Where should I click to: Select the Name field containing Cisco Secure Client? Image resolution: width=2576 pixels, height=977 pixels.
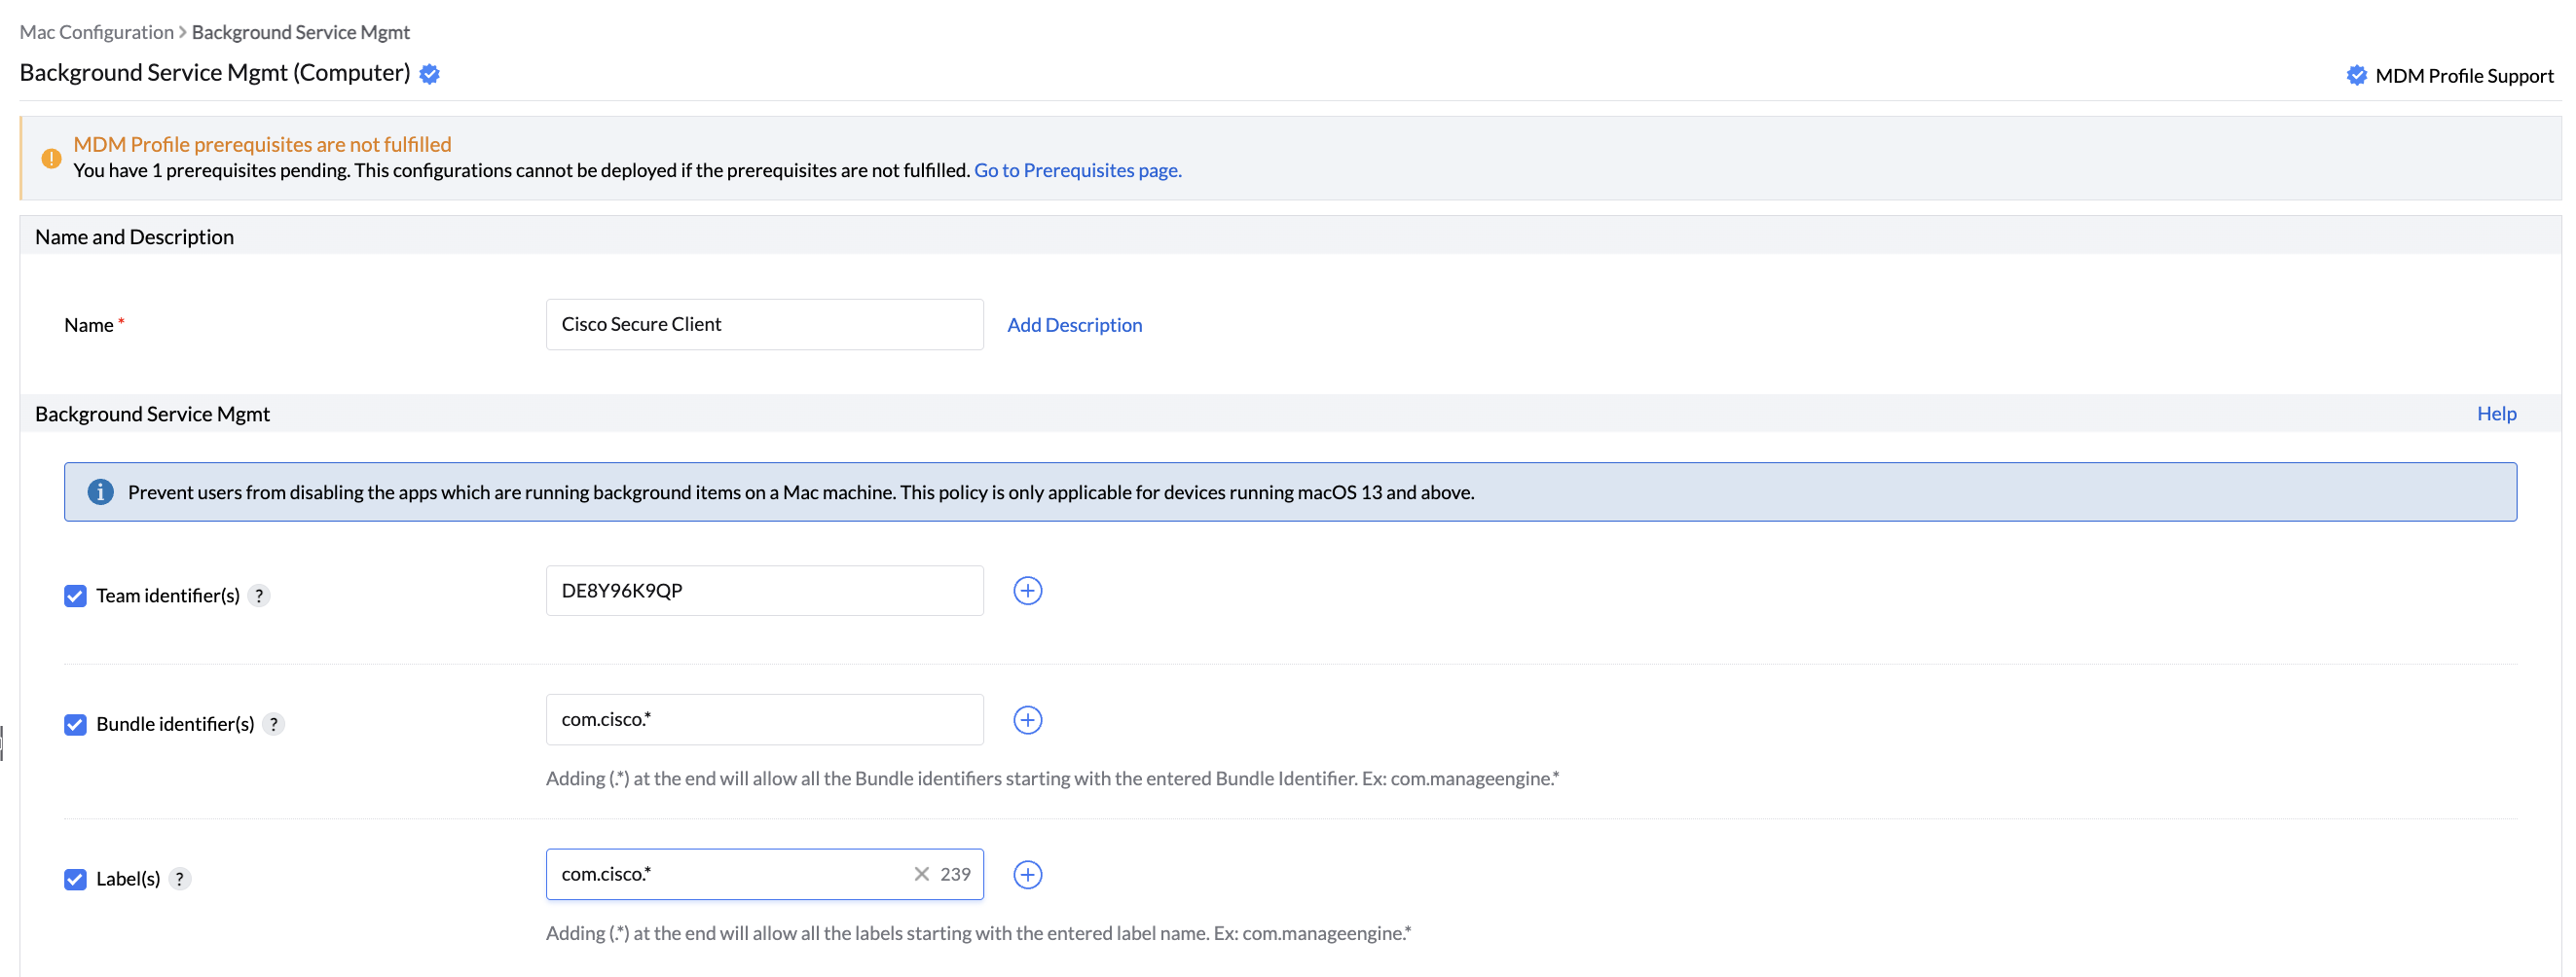point(764,324)
